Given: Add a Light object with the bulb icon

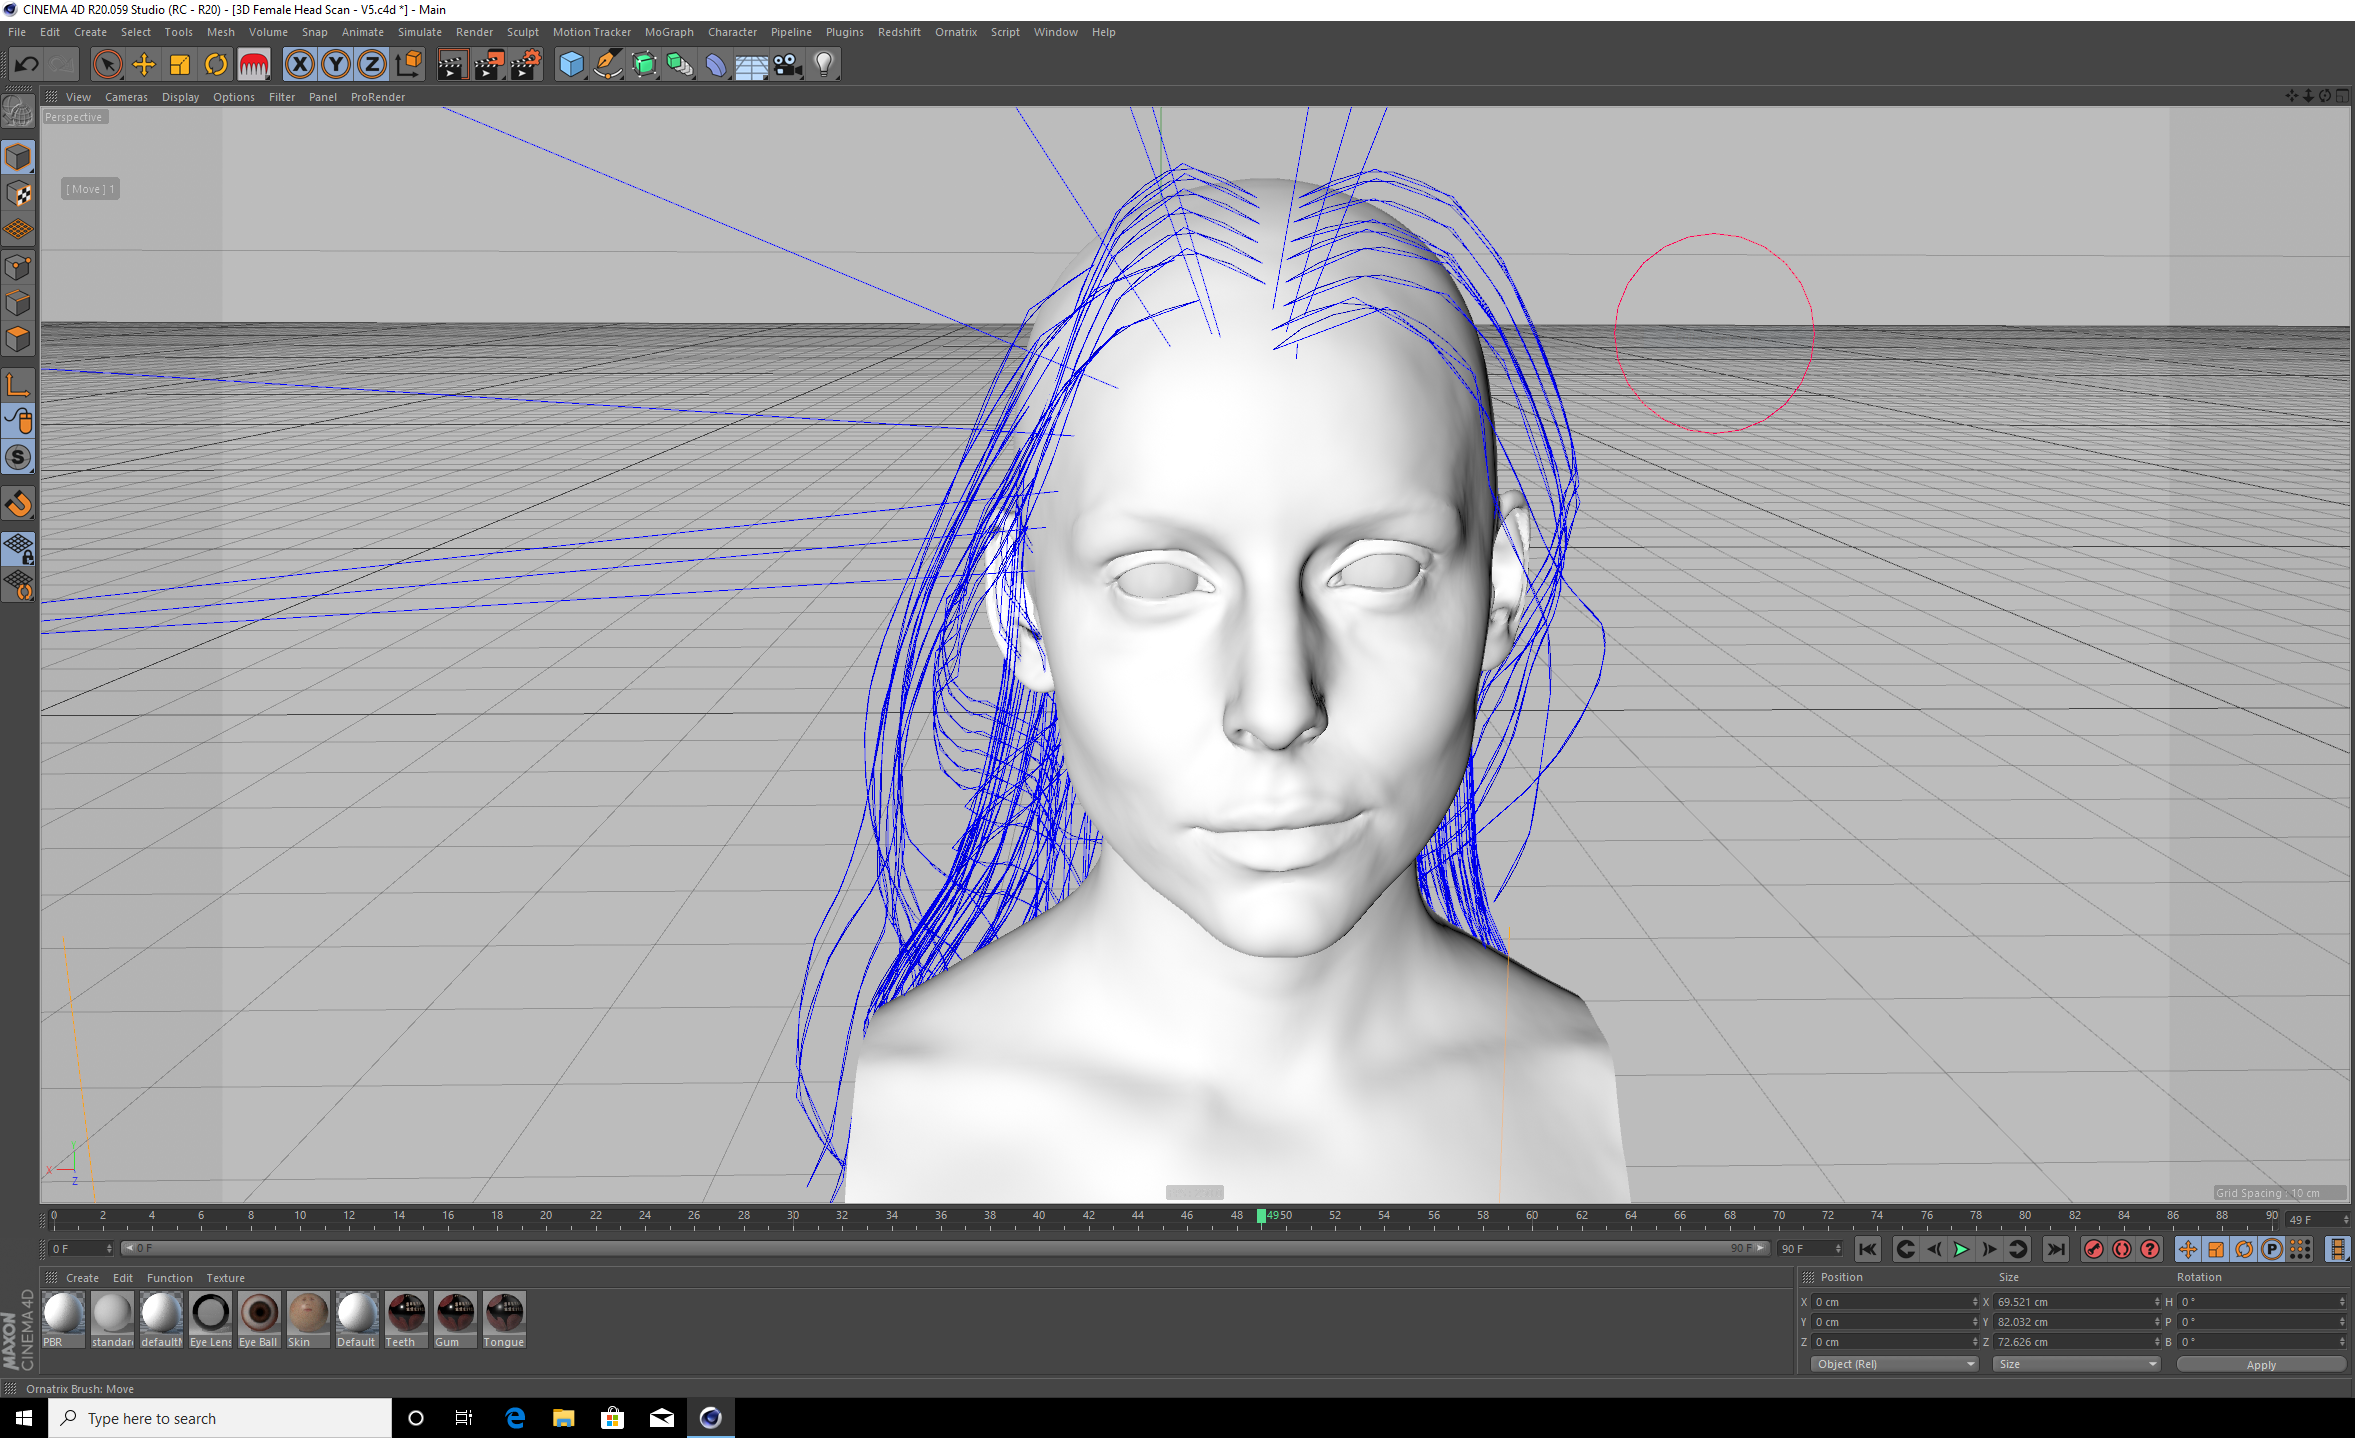Looking at the screenshot, I should 823,65.
